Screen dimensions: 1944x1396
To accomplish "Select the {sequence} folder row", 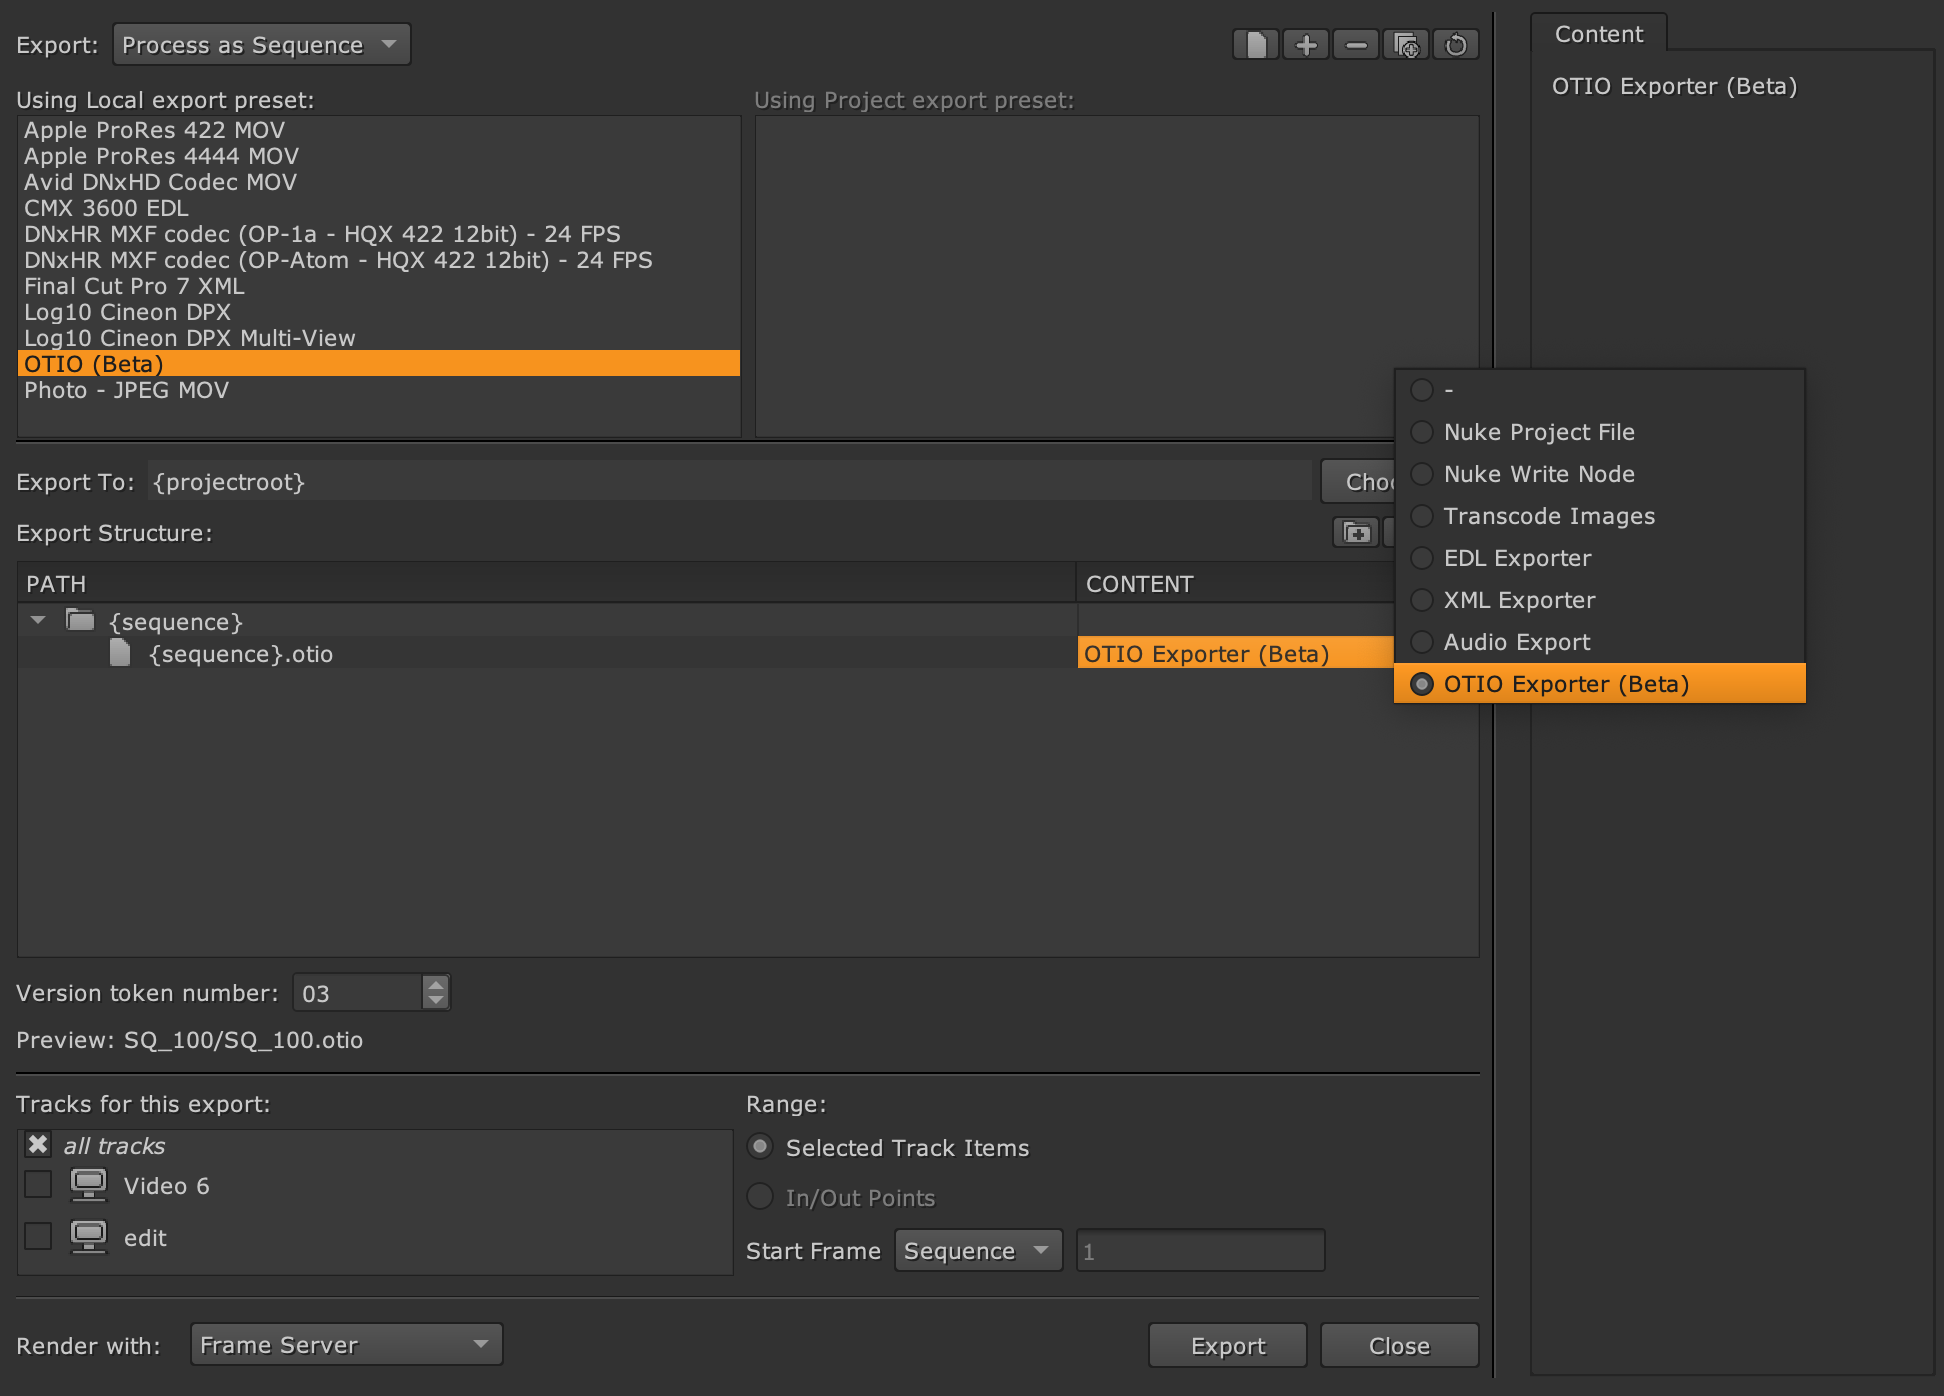I will click(x=547, y=621).
